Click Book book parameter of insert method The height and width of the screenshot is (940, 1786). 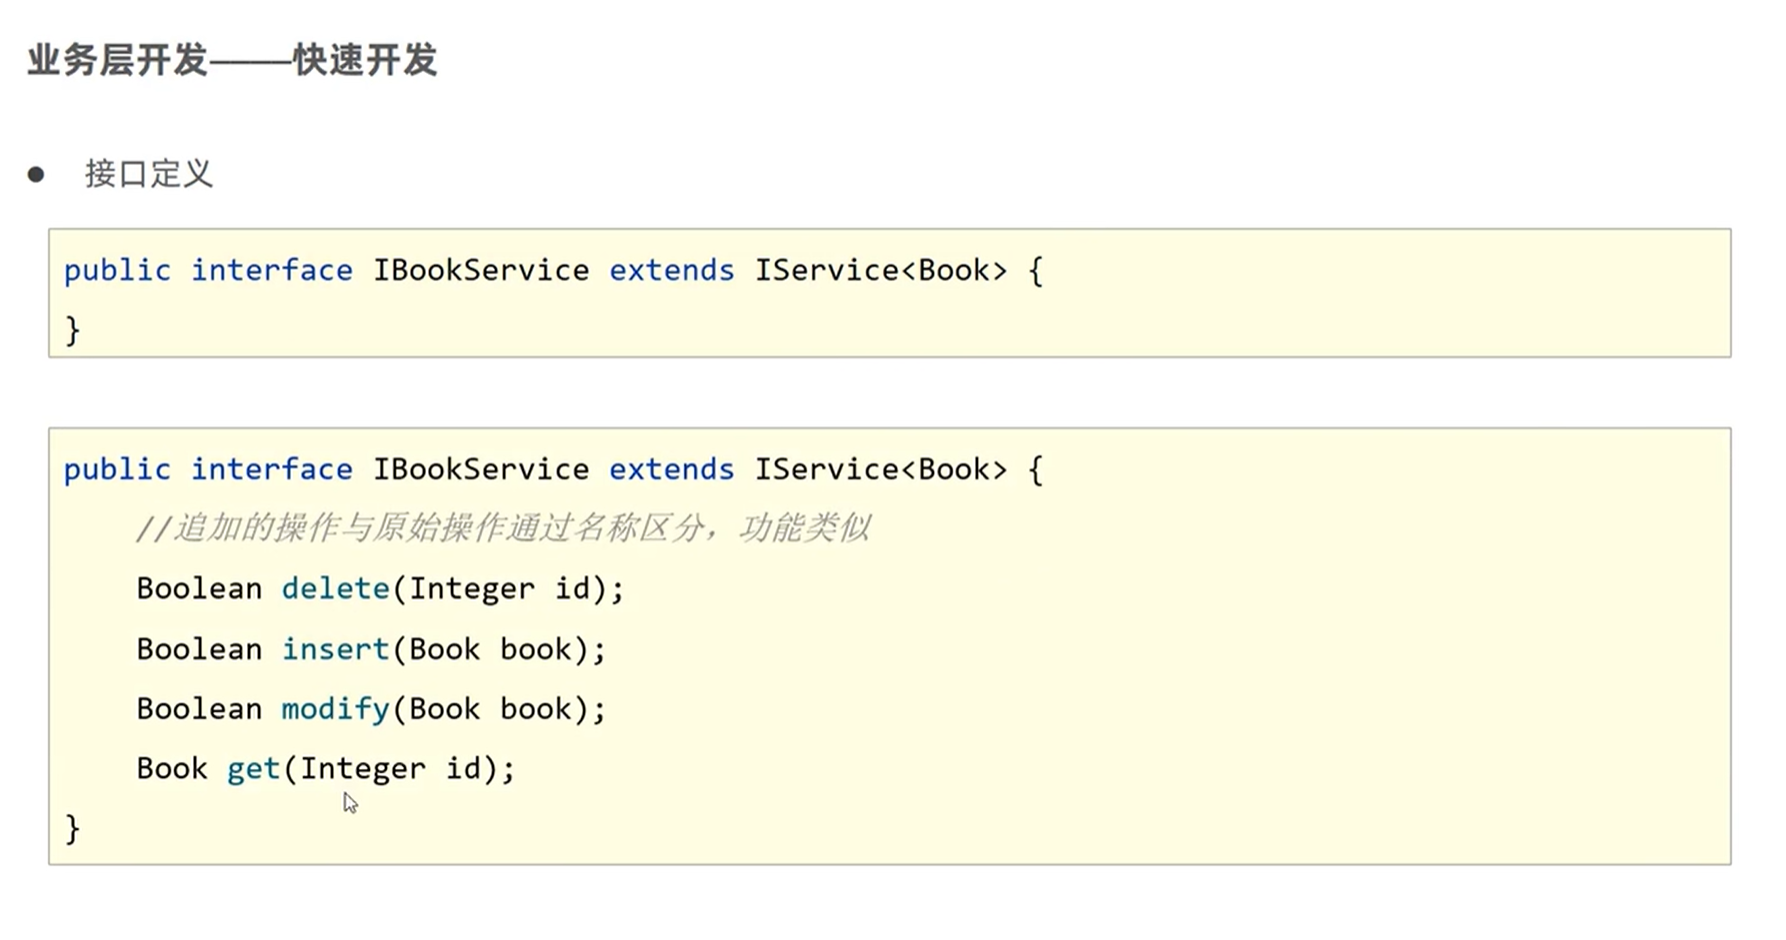[490, 649]
